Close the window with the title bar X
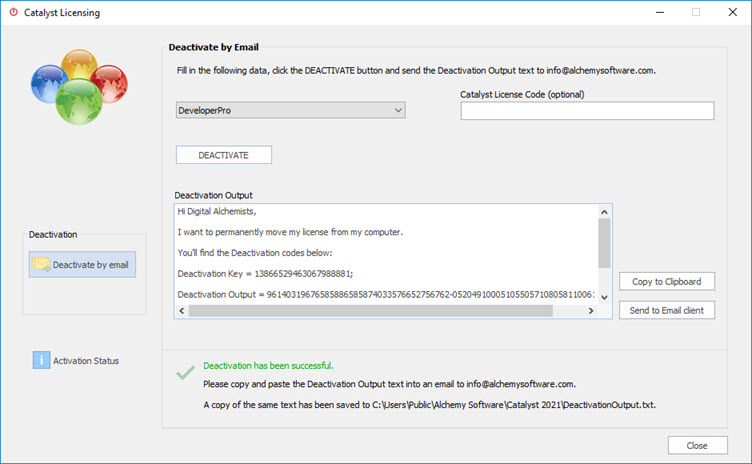 [733, 12]
